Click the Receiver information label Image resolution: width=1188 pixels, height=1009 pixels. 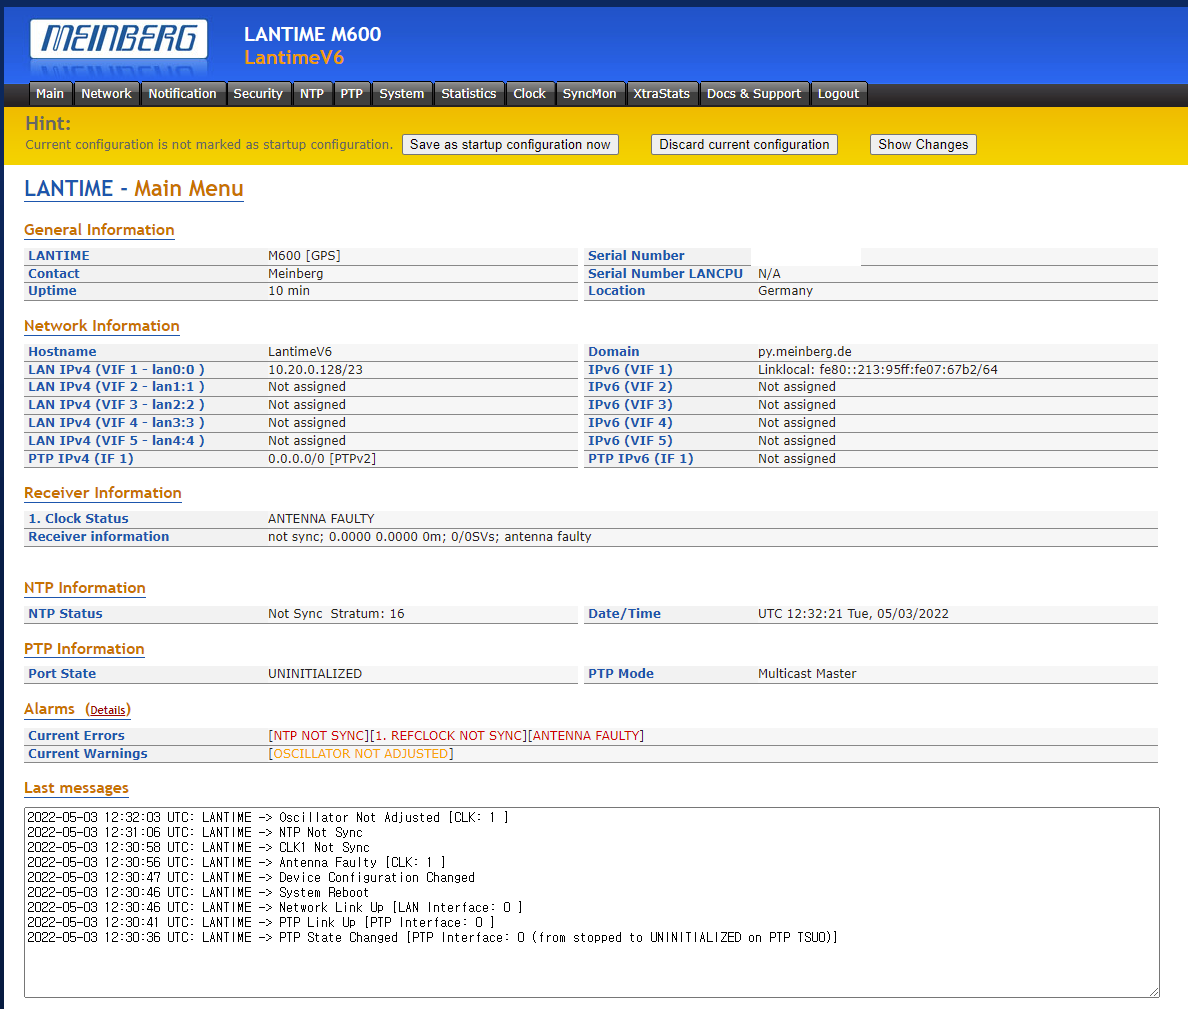[x=98, y=537]
